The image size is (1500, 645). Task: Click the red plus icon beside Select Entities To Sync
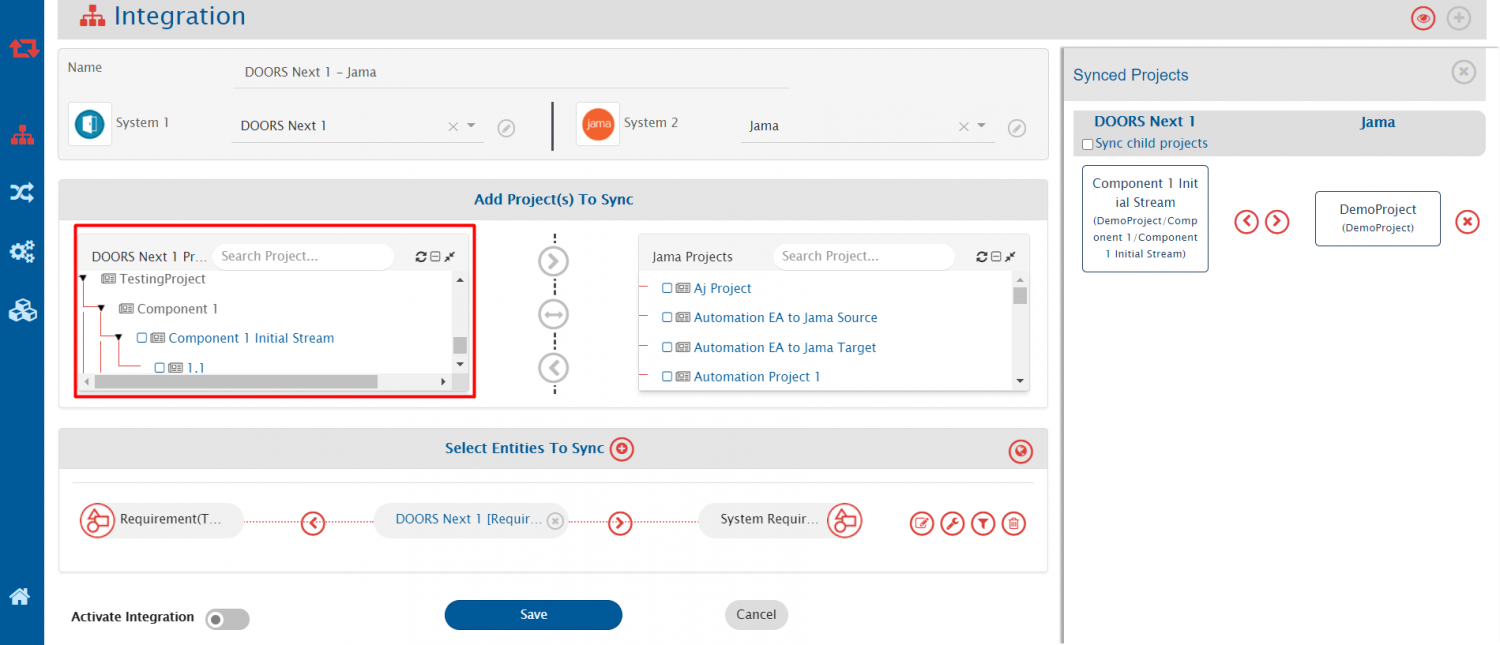622,449
